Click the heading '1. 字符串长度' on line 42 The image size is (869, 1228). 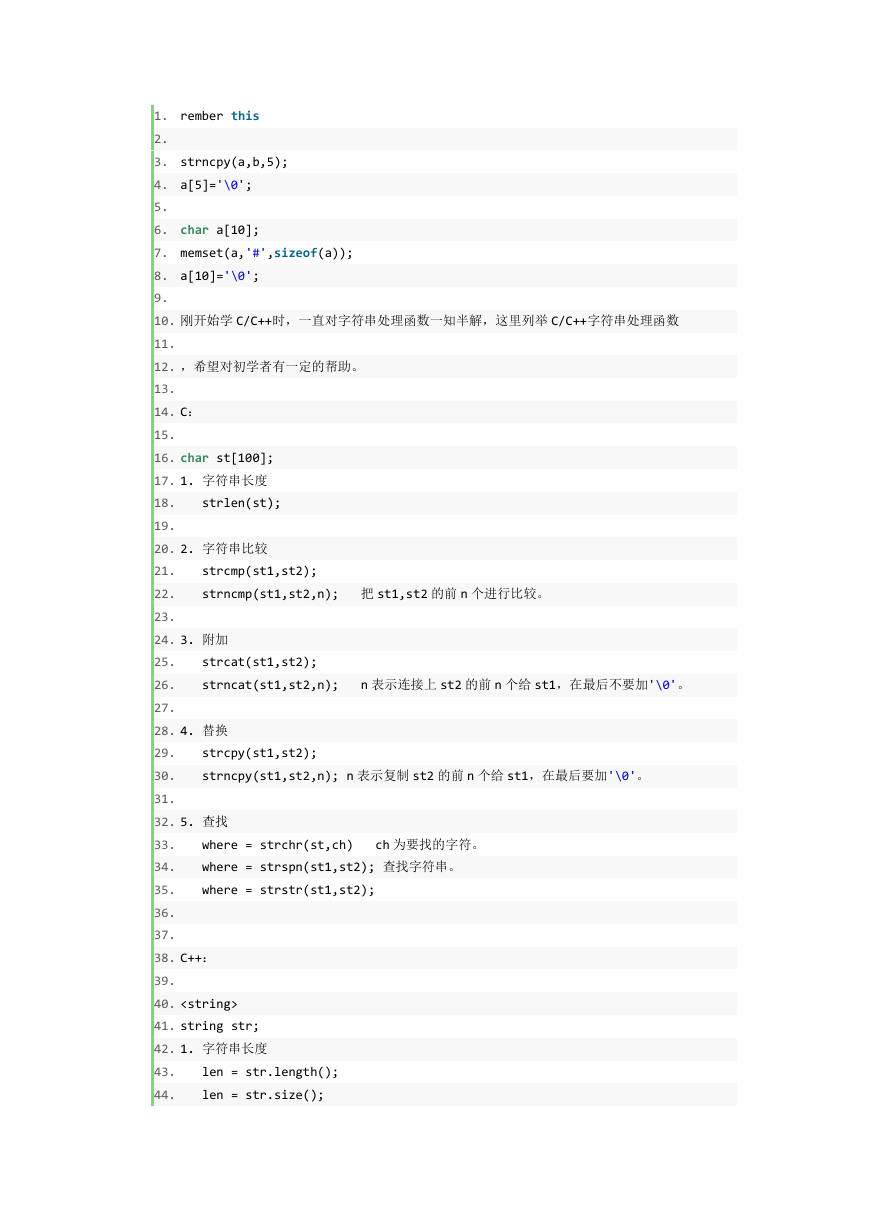224,1049
